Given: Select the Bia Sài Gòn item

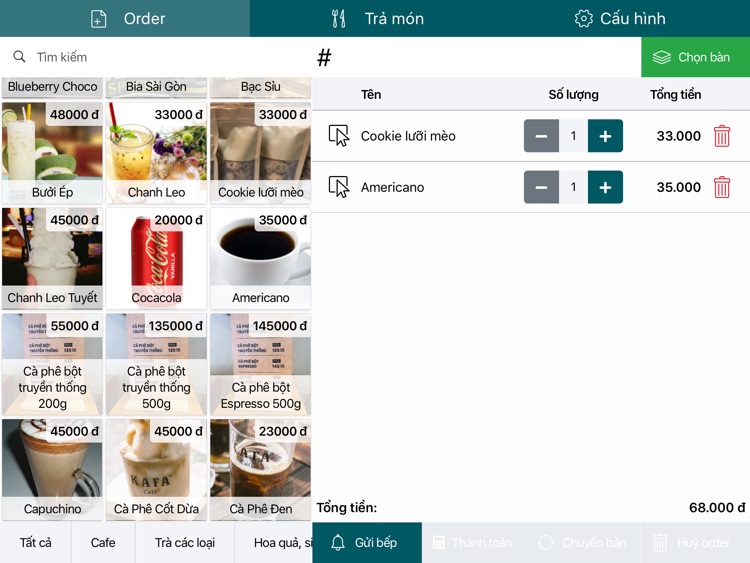Looking at the screenshot, I should (156, 87).
